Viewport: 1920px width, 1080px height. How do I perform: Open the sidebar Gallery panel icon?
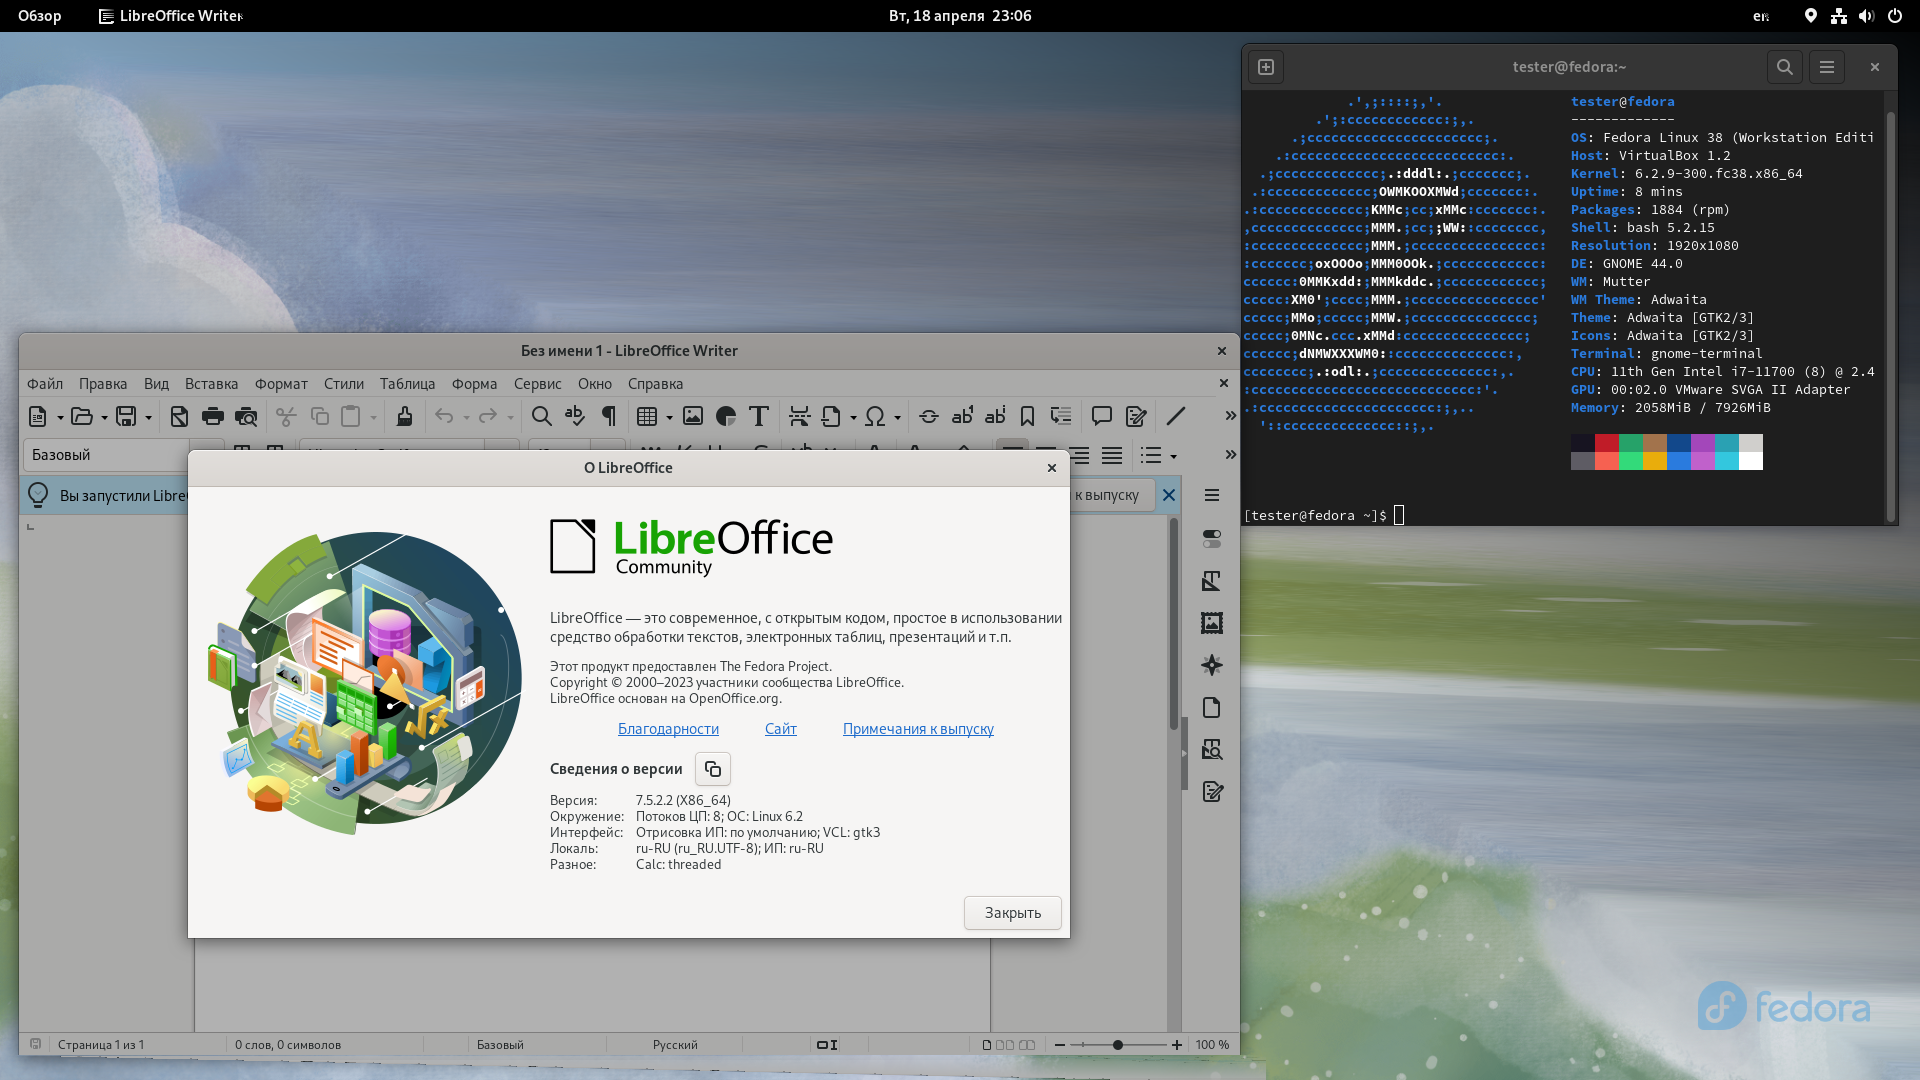pyautogui.click(x=1212, y=623)
